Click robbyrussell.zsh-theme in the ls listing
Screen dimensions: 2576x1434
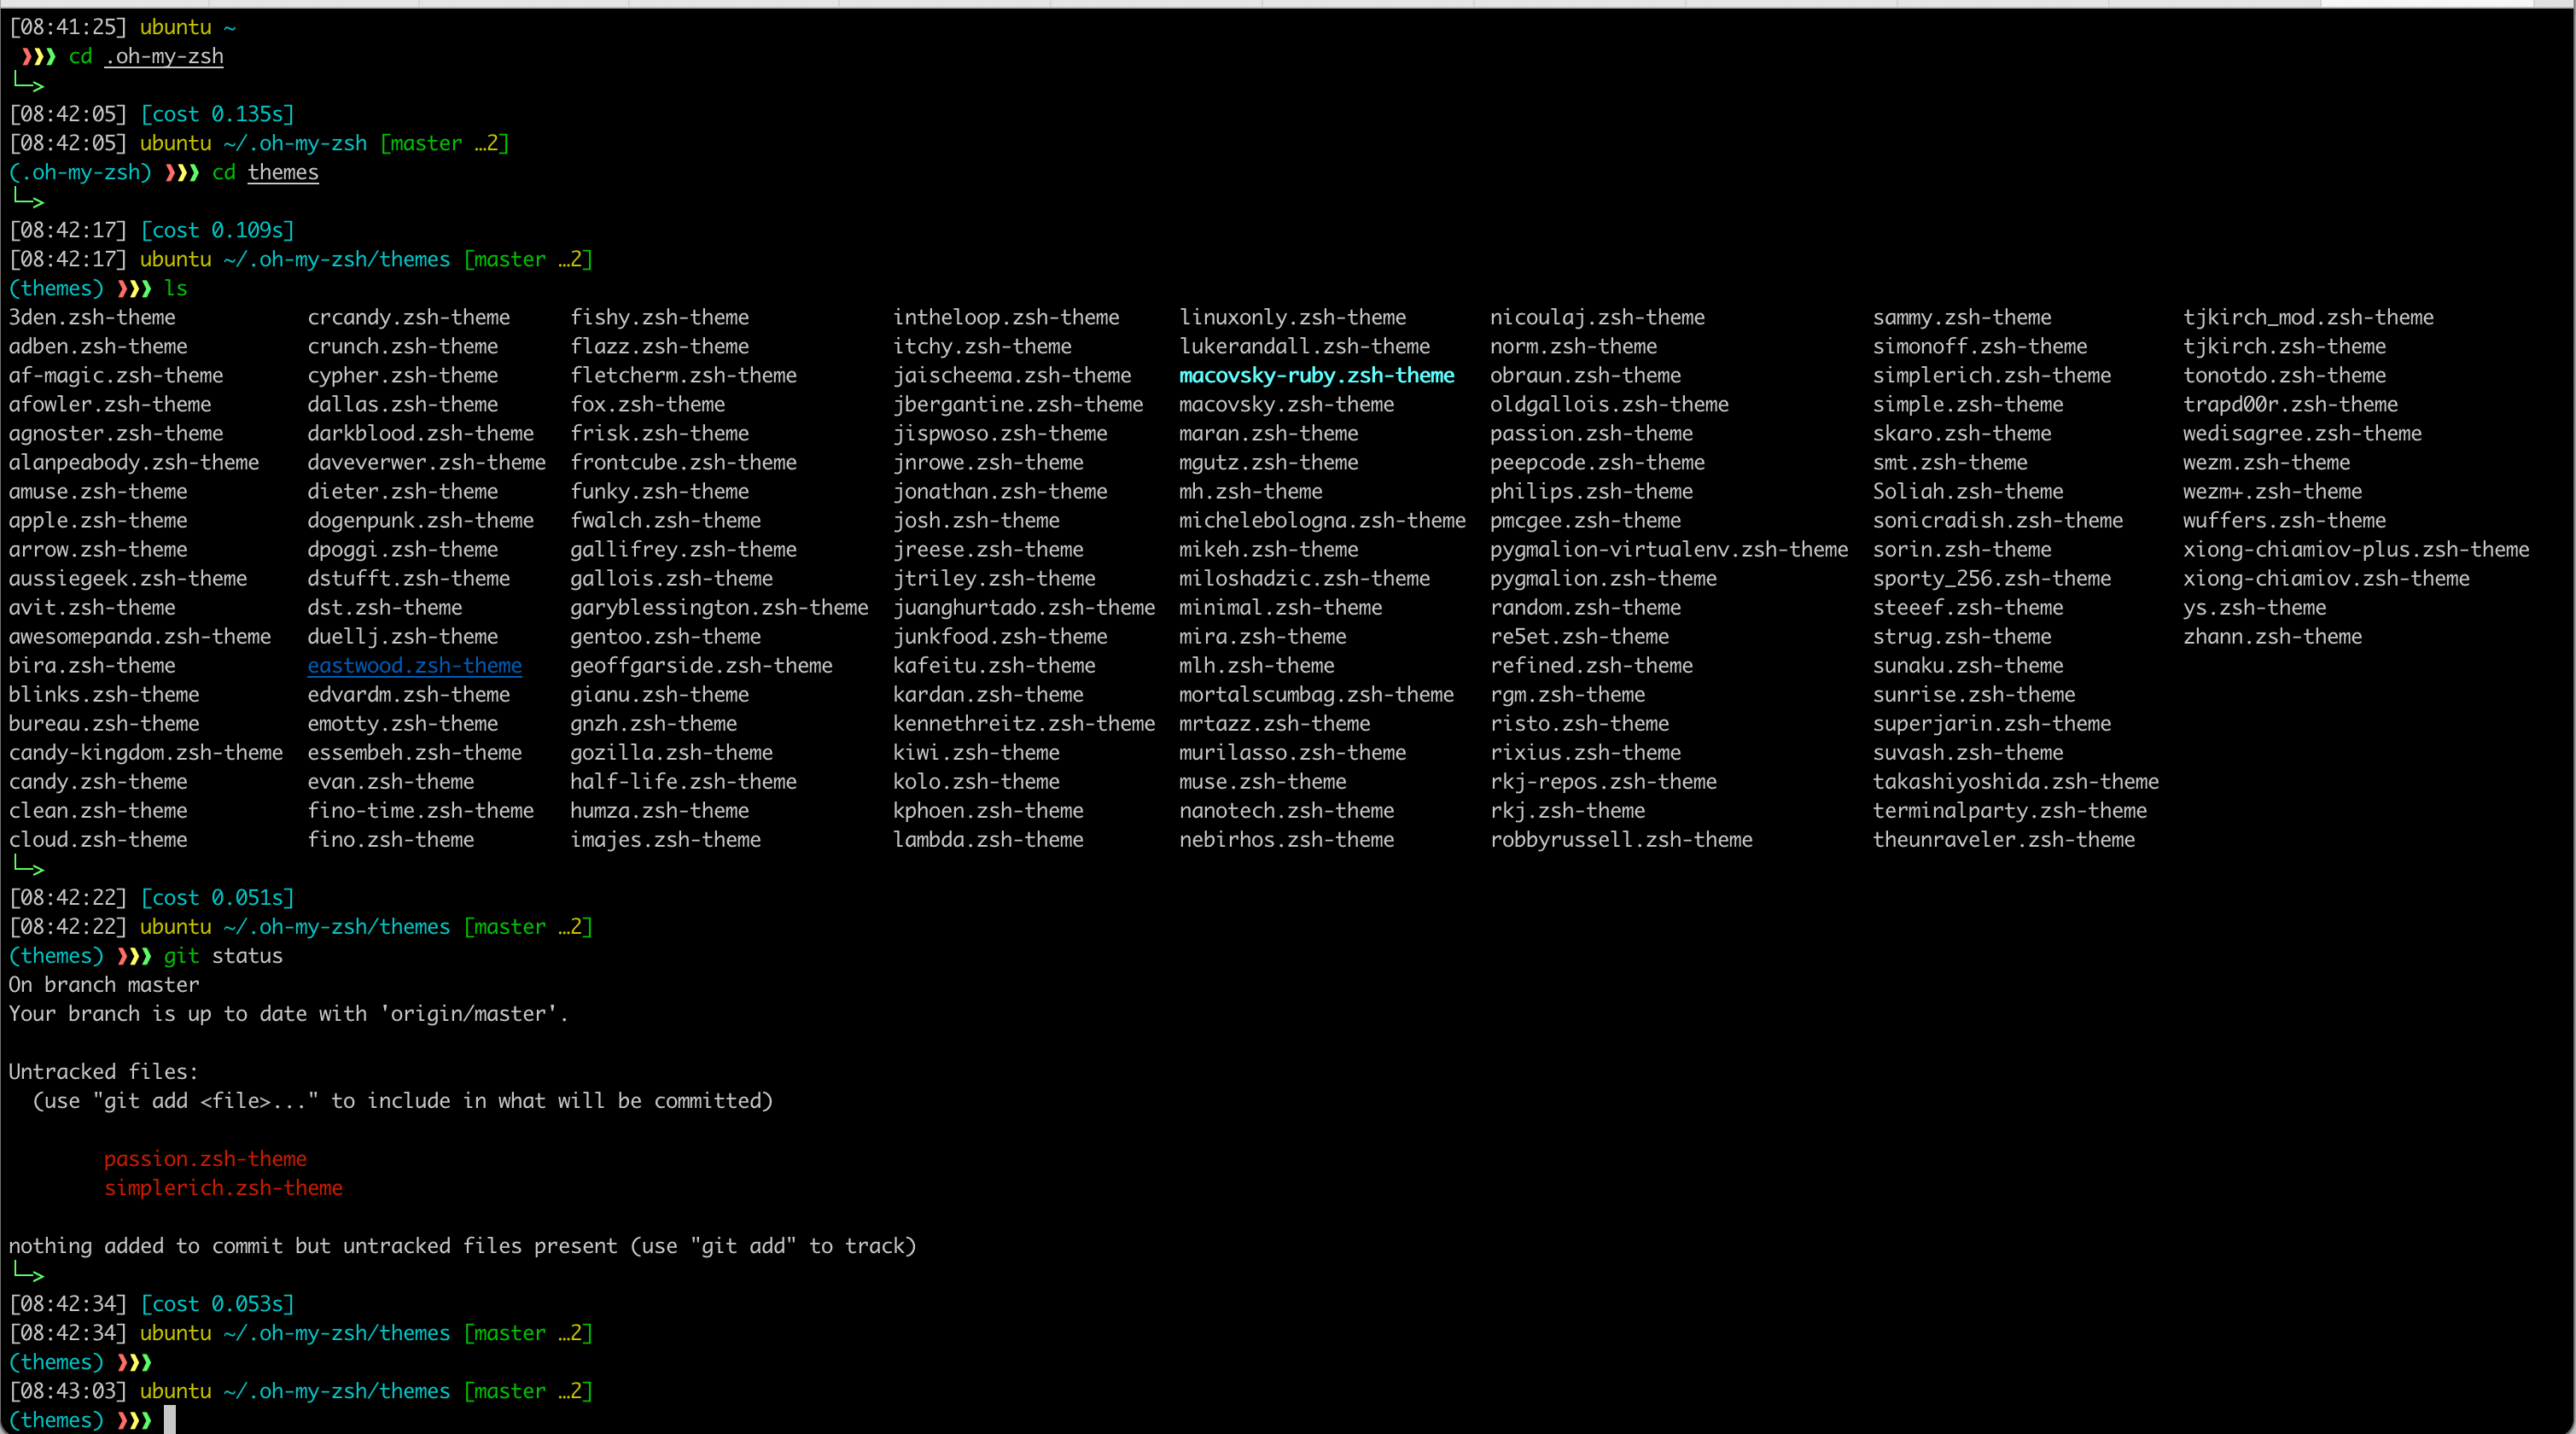[x=1620, y=839]
